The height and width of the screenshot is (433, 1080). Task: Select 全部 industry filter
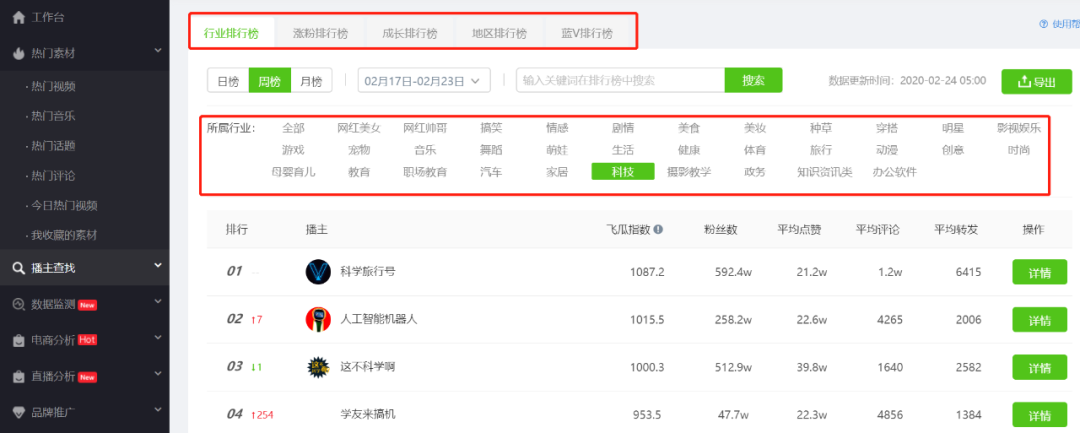tap(293, 128)
